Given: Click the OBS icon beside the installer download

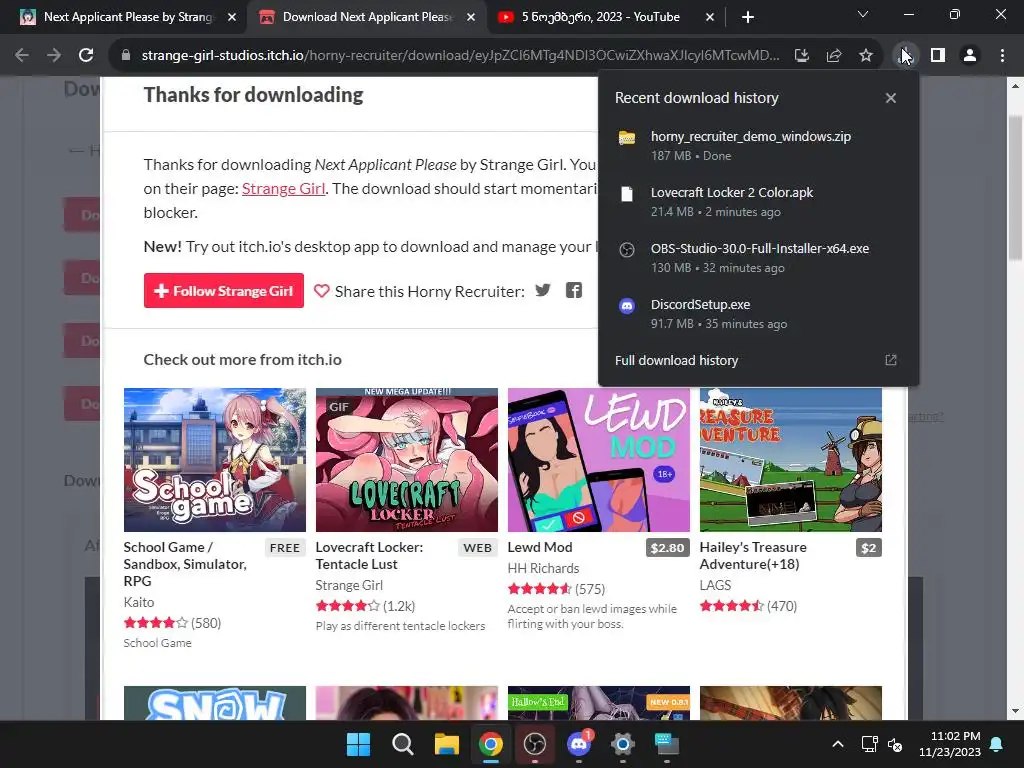Looking at the screenshot, I should (627, 249).
